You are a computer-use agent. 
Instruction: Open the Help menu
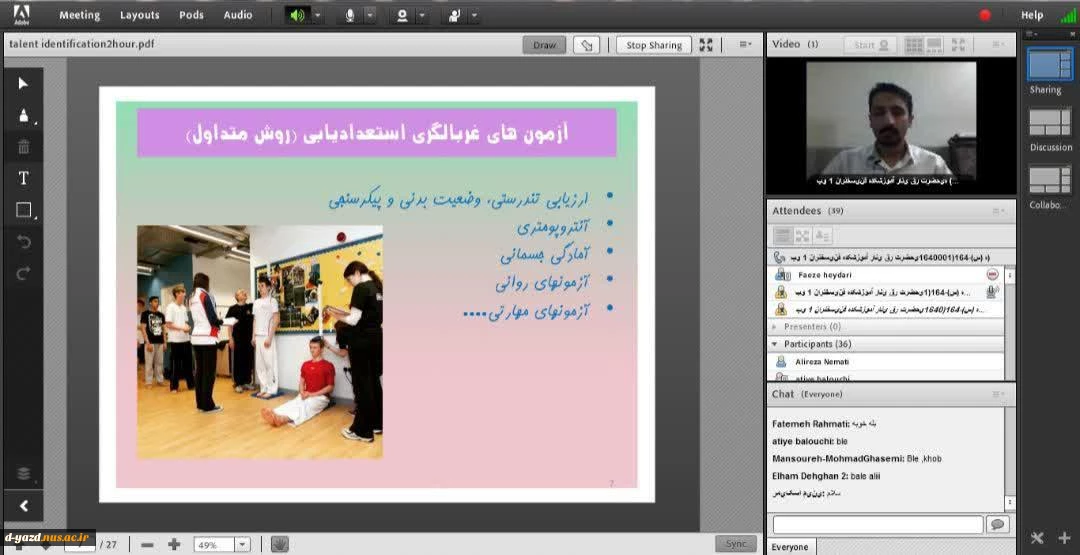pyautogui.click(x=1032, y=15)
